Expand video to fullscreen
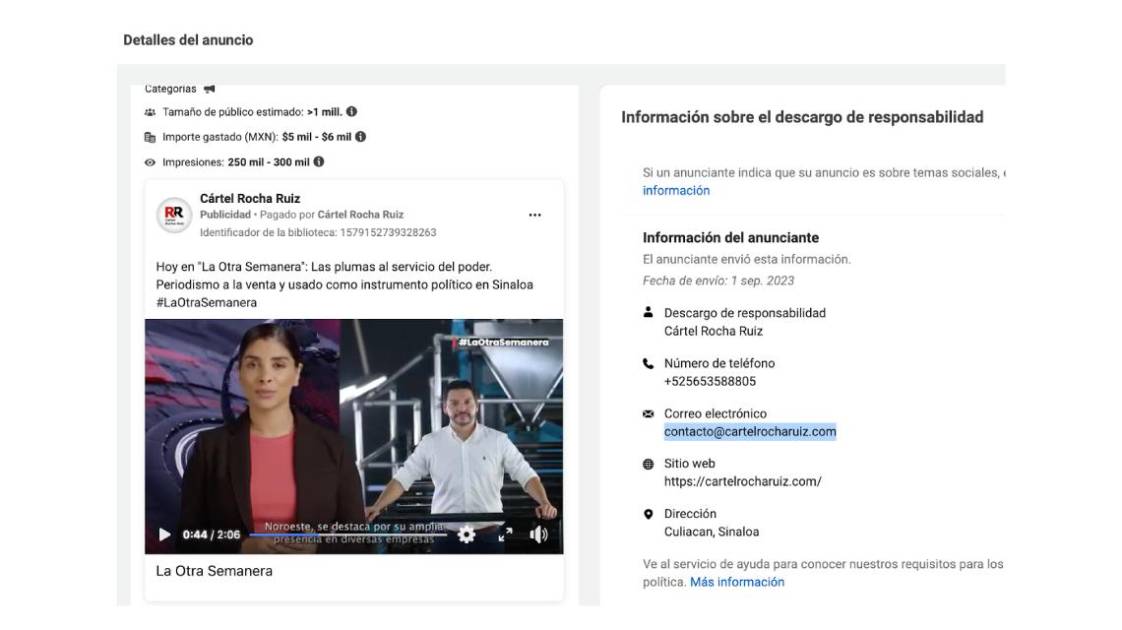The width and height of the screenshot is (1122, 630). tap(505, 535)
